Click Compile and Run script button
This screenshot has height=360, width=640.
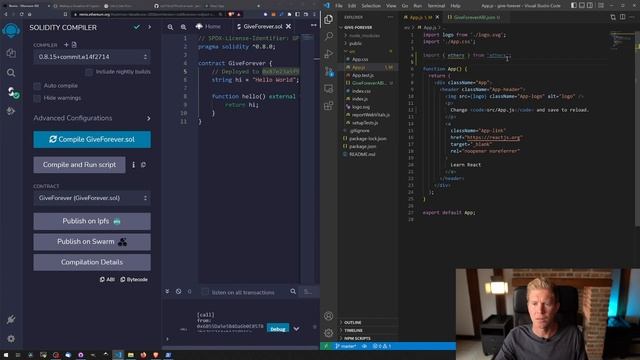point(80,165)
